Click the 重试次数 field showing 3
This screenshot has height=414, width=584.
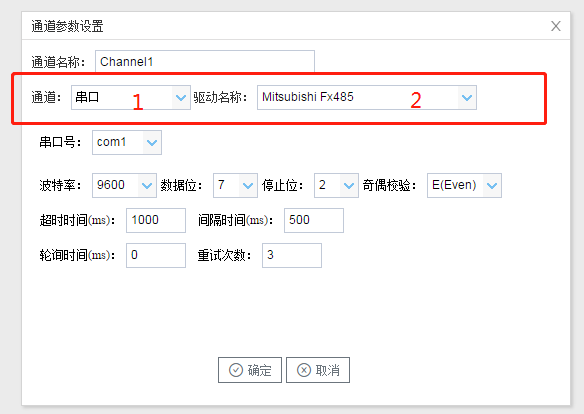point(292,255)
